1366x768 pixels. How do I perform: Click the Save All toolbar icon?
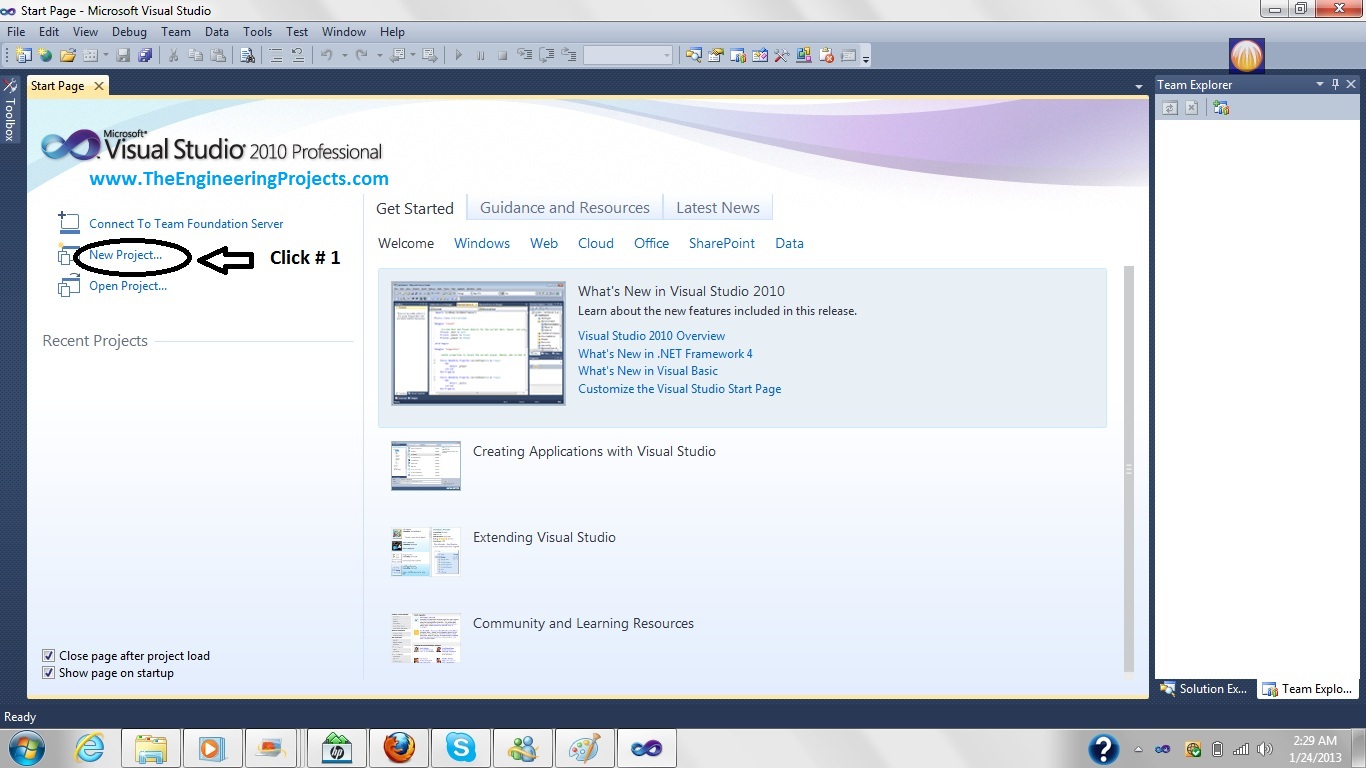coord(145,55)
